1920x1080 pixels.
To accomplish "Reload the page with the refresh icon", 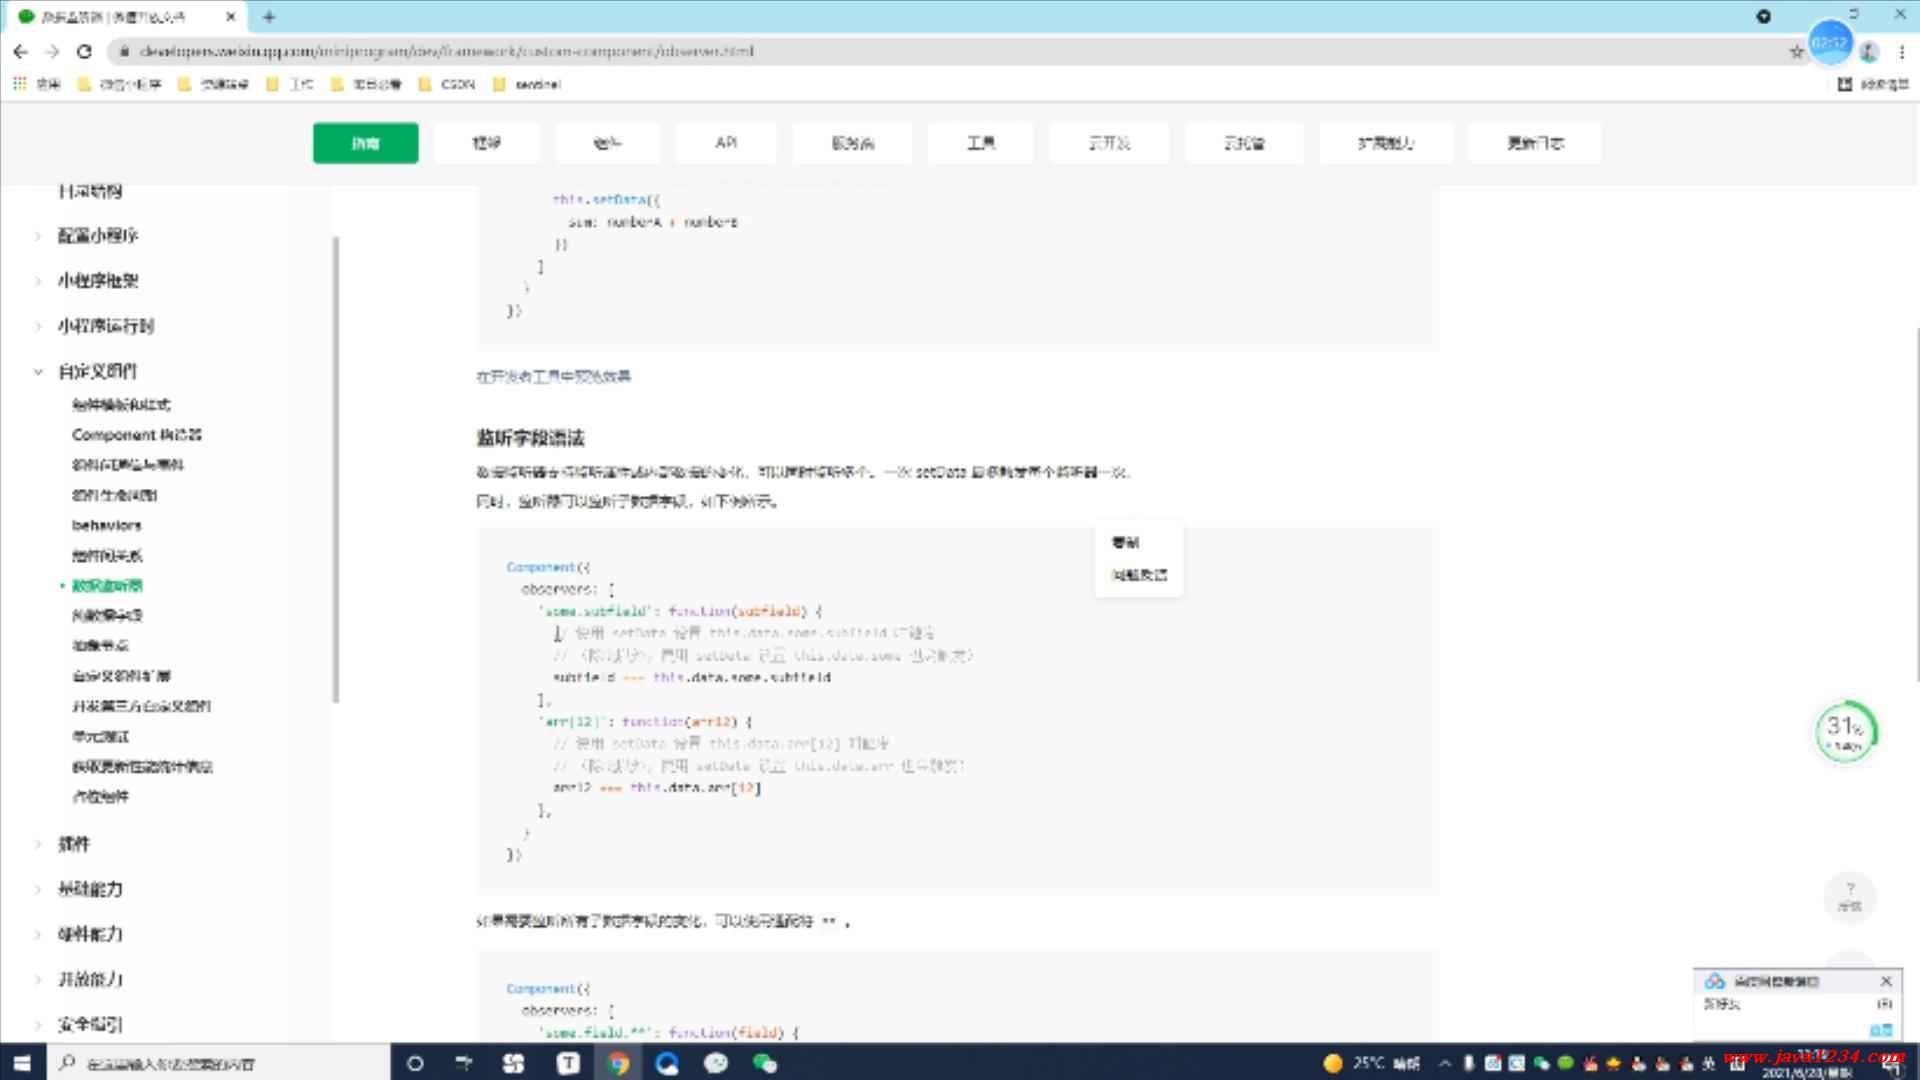I will [x=85, y=51].
